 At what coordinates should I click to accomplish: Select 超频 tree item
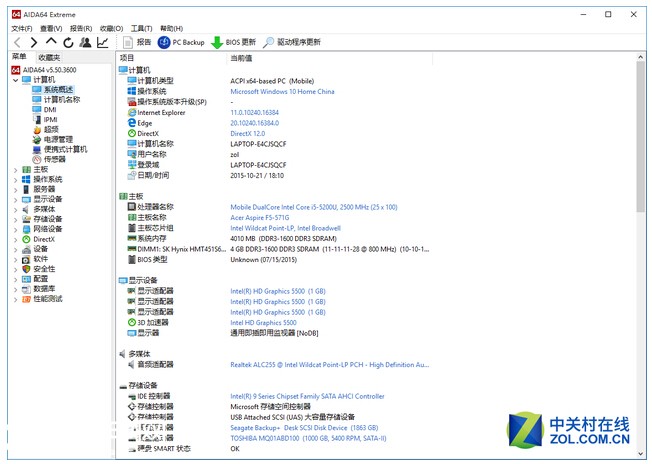click(51, 129)
